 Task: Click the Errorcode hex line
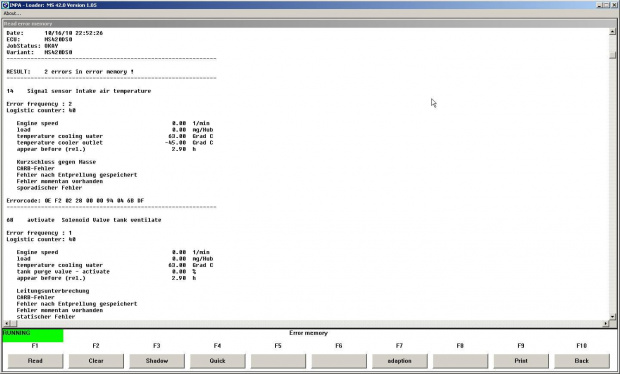click(75, 200)
